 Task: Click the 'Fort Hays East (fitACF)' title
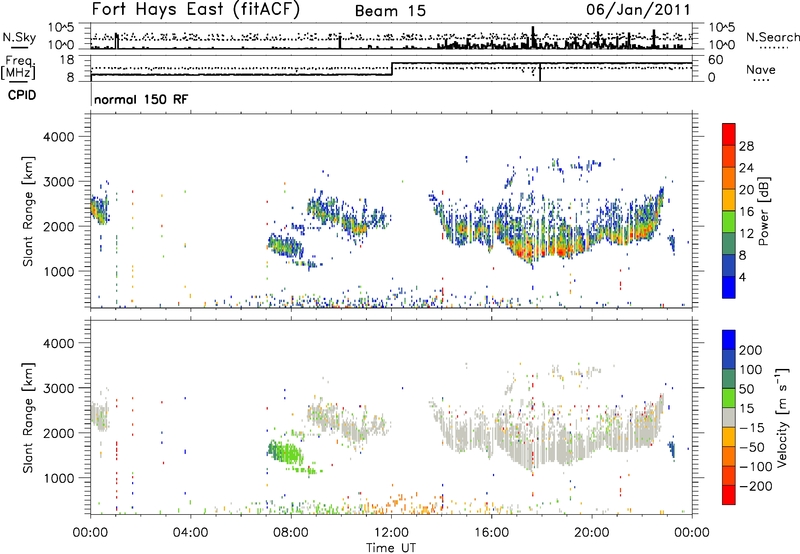point(196,9)
